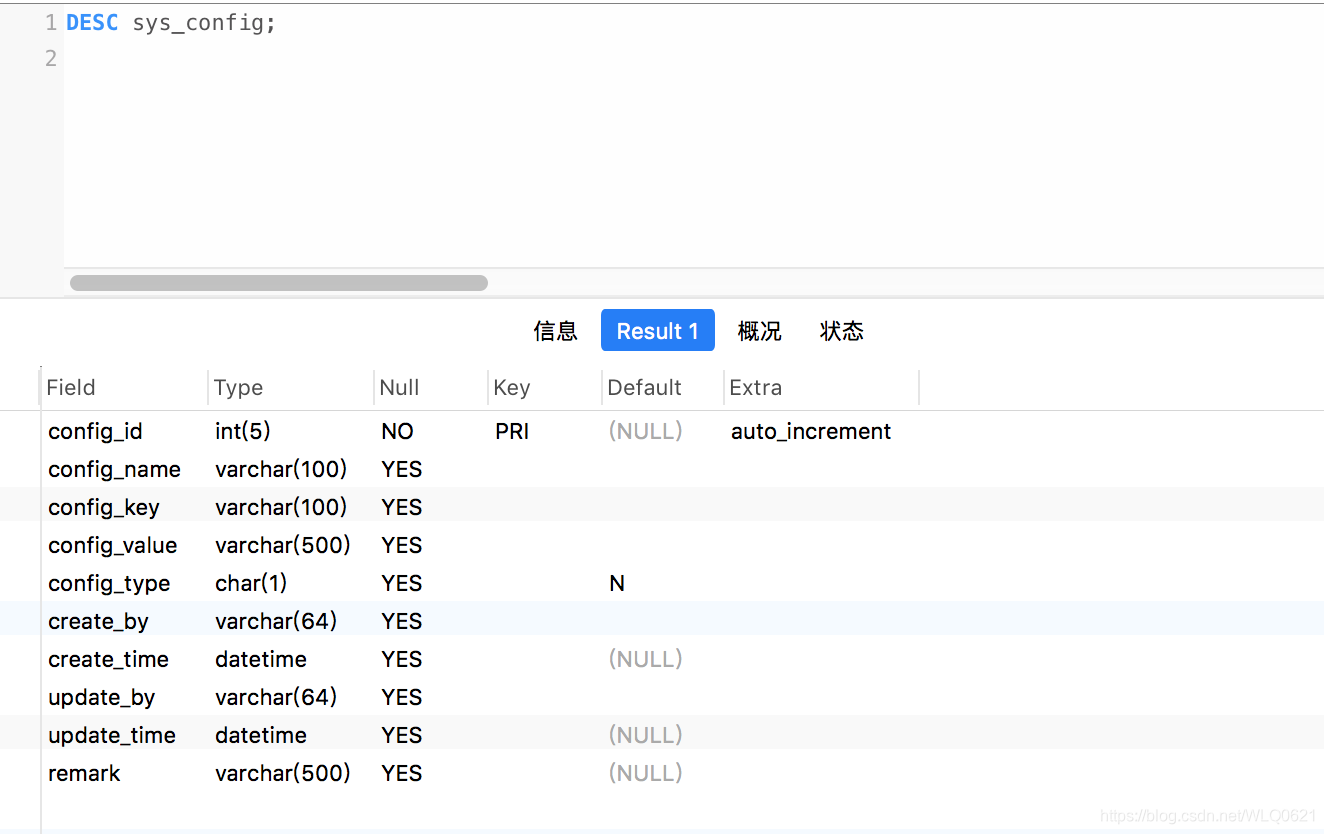Click line number 1 in the gutter
This screenshot has width=1324, height=834.
[51, 22]
